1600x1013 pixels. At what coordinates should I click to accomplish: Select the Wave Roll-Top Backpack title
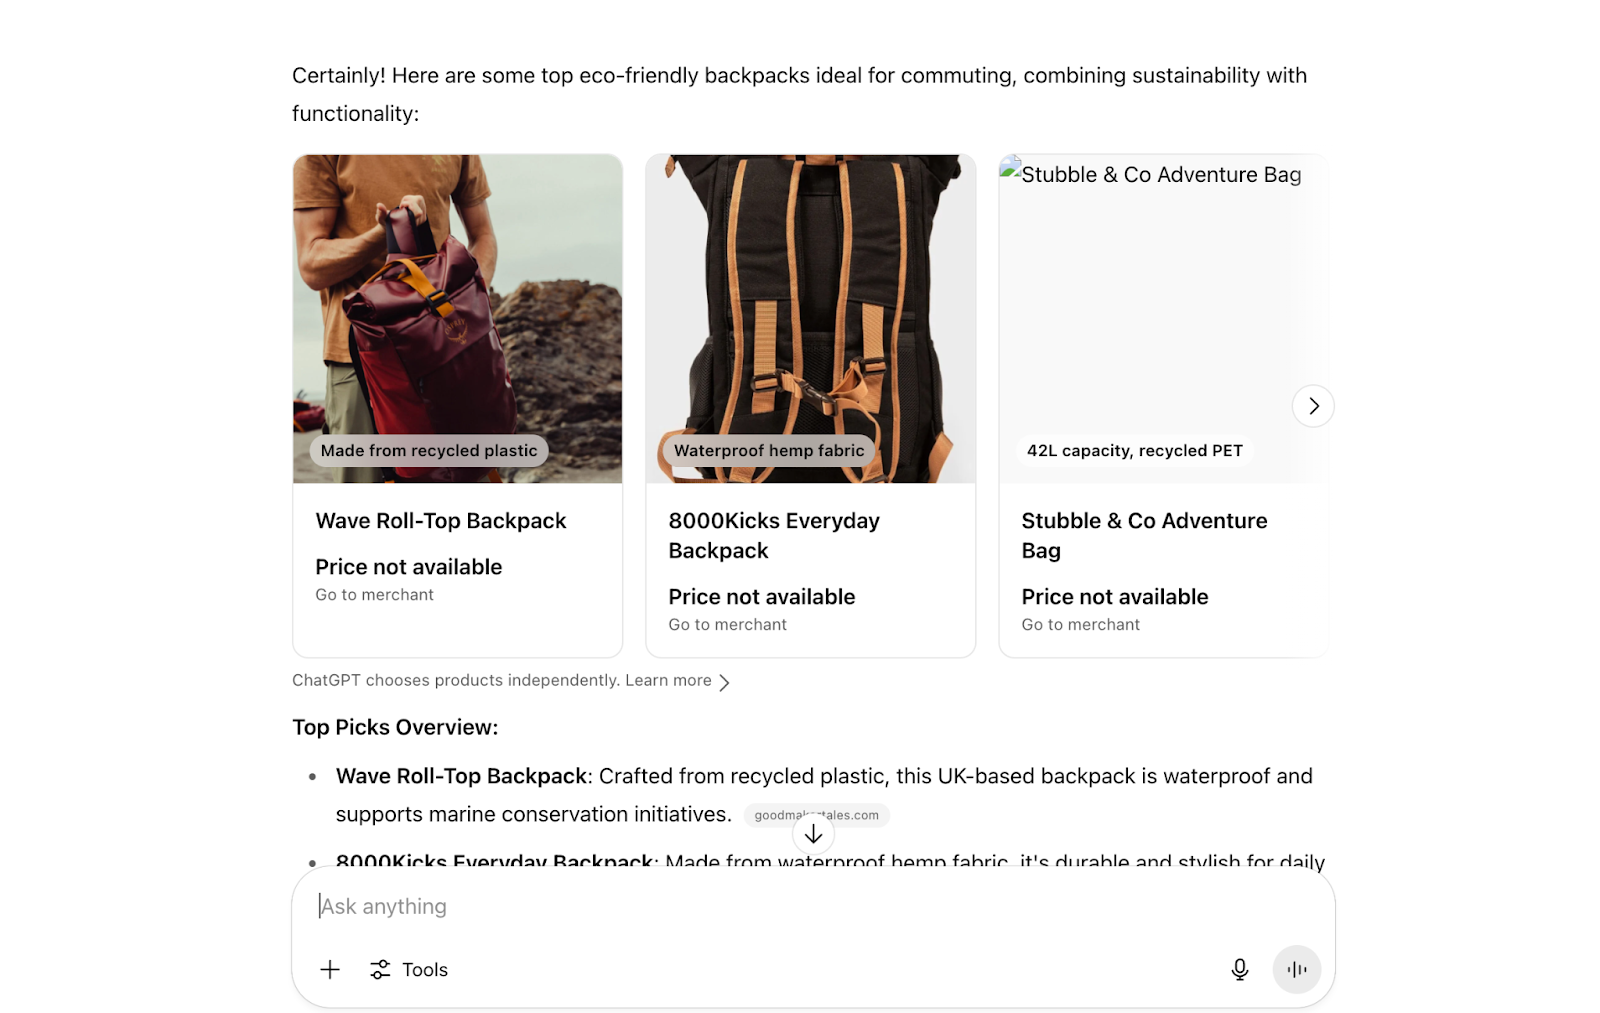(x=441, y=521)
